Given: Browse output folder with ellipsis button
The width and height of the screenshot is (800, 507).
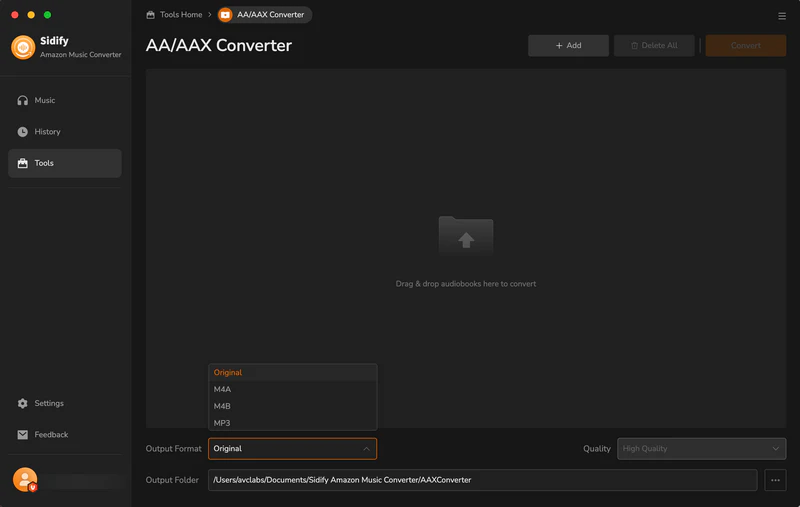Looking at the screenshot, I should pyautogui.click(x=775, y=480).
